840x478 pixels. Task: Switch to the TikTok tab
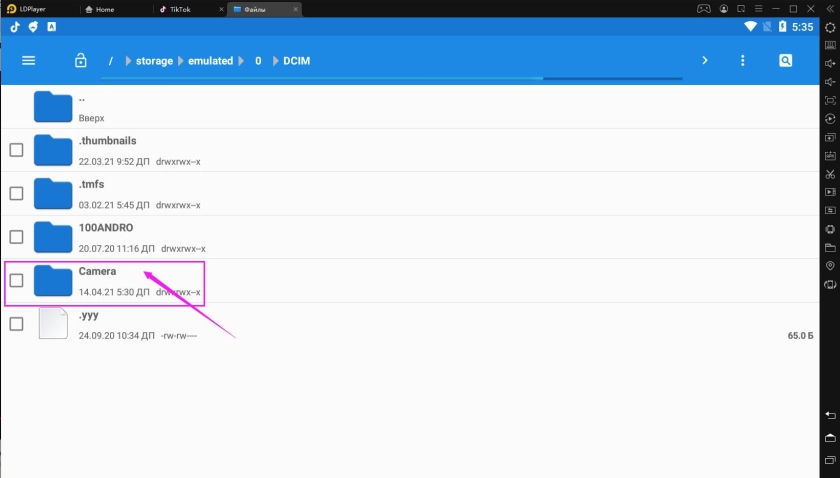185,9
